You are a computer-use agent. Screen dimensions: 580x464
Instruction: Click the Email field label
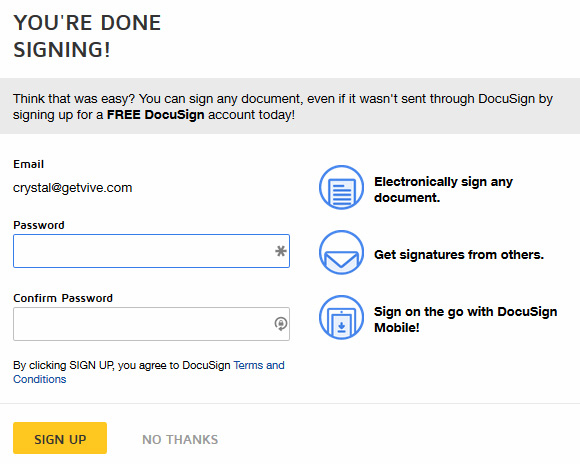pos(28,164)
